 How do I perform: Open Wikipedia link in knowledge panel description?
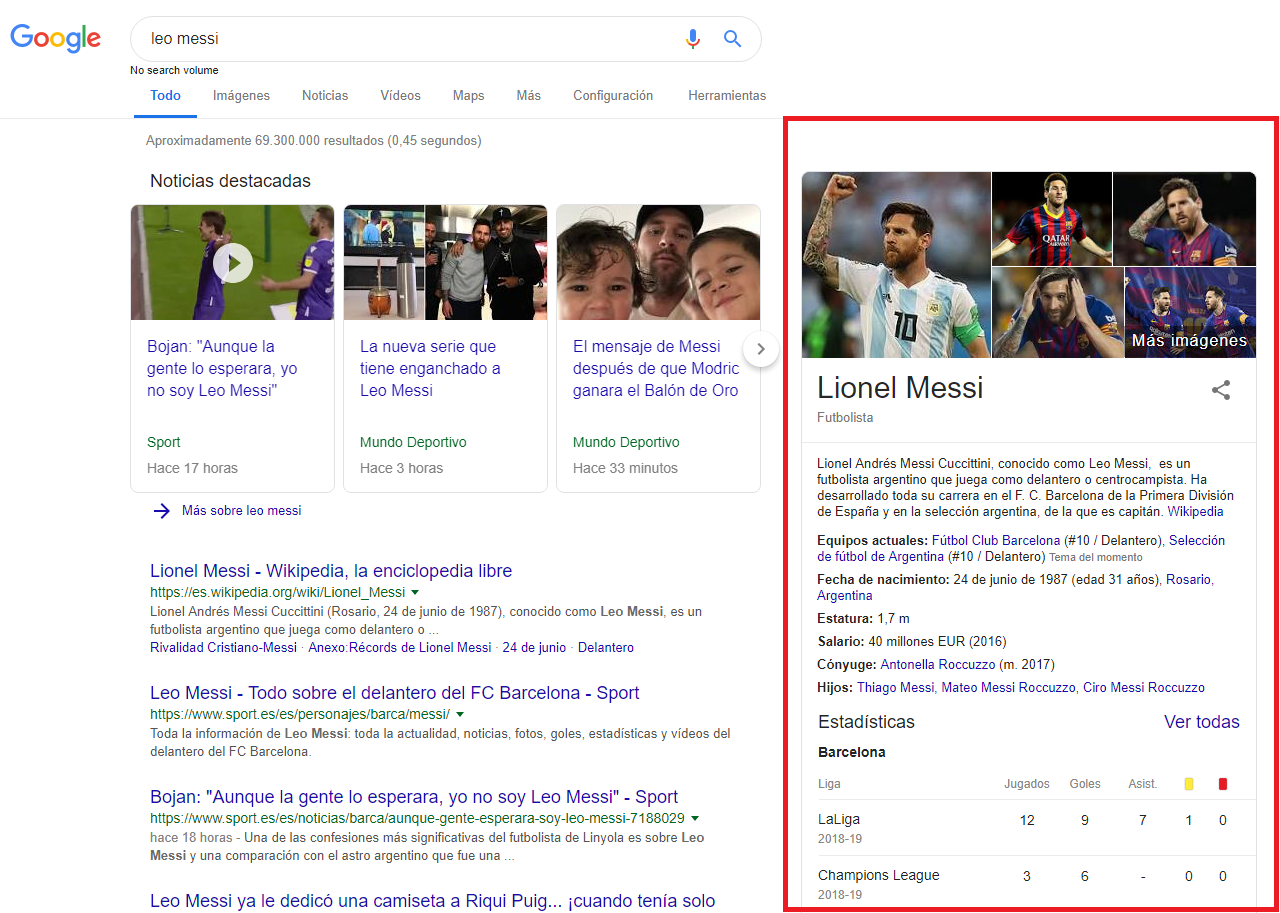pyautogui.click(x=1196, y=511)
